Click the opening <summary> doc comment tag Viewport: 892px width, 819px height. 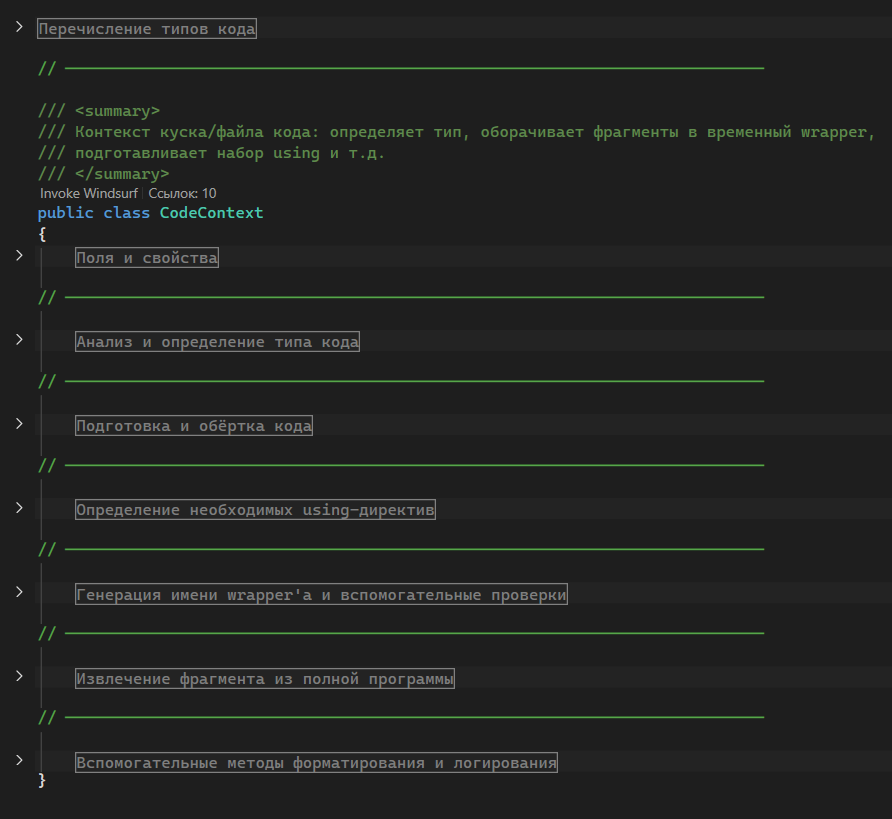117,111
